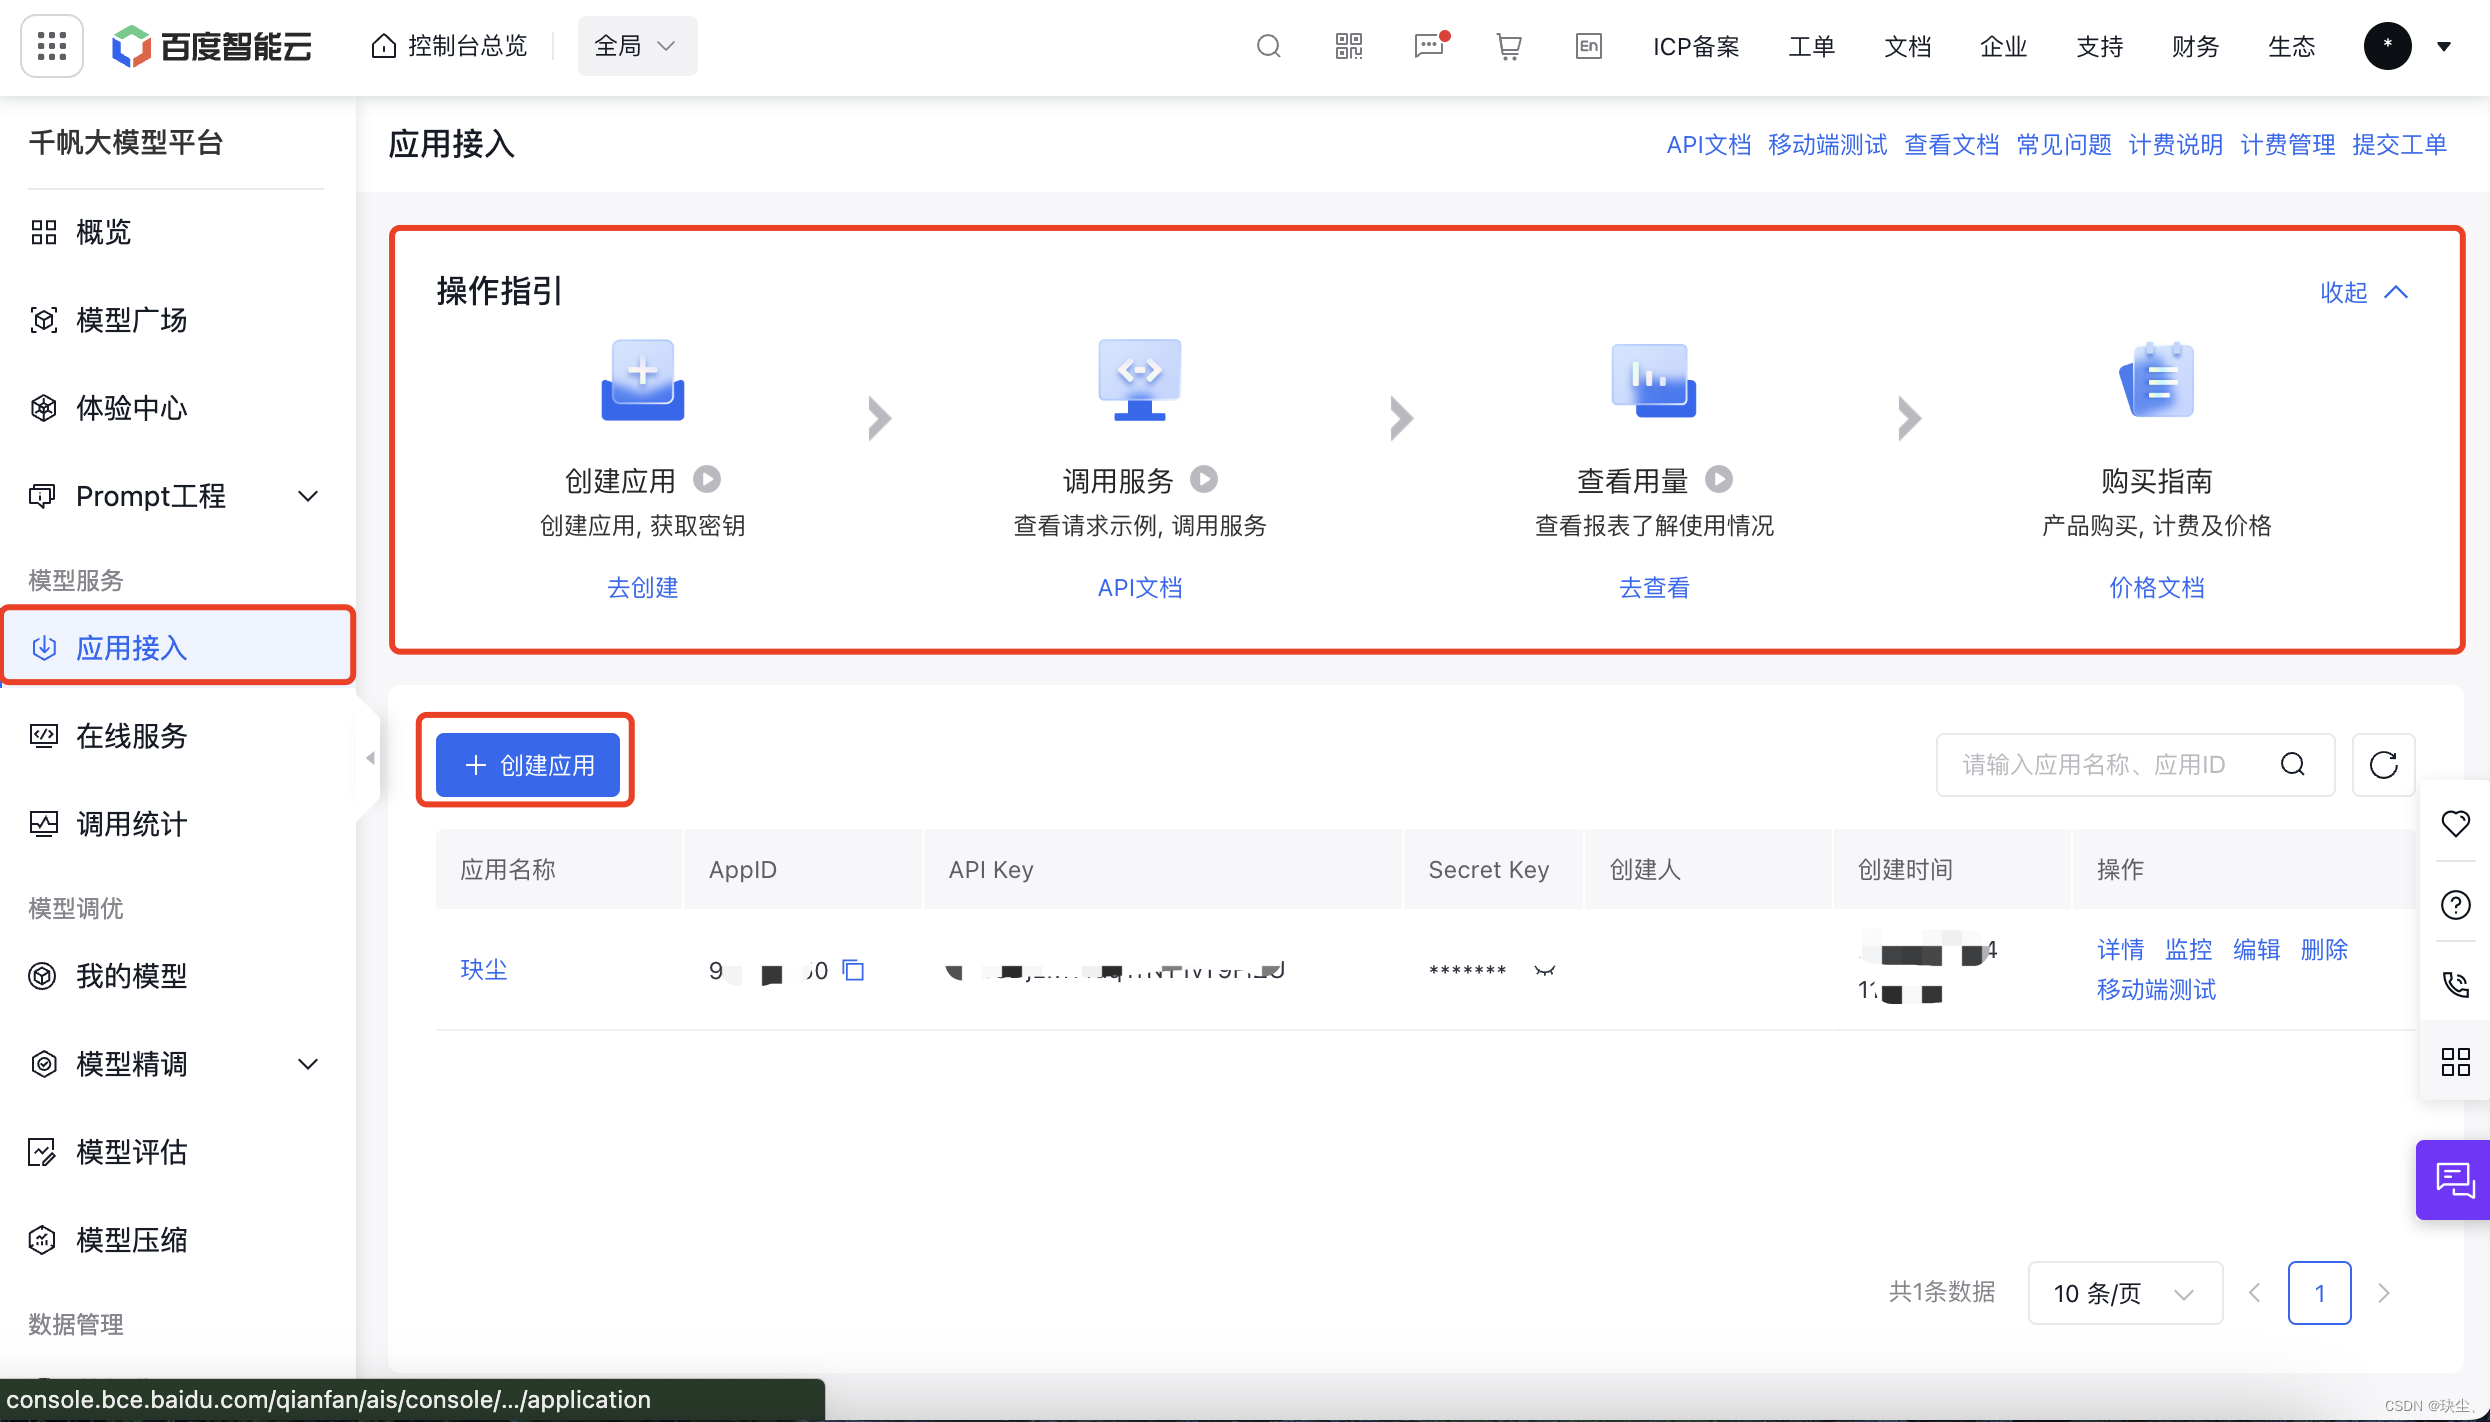This screenshot has width=2490, height=1422.
Task: Go to 在线服务 in sidebar
Action: tap(131, 736)
